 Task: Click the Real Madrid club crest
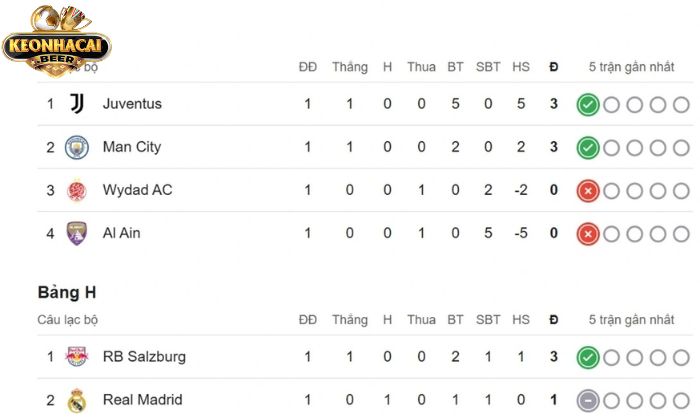point(77,401)
